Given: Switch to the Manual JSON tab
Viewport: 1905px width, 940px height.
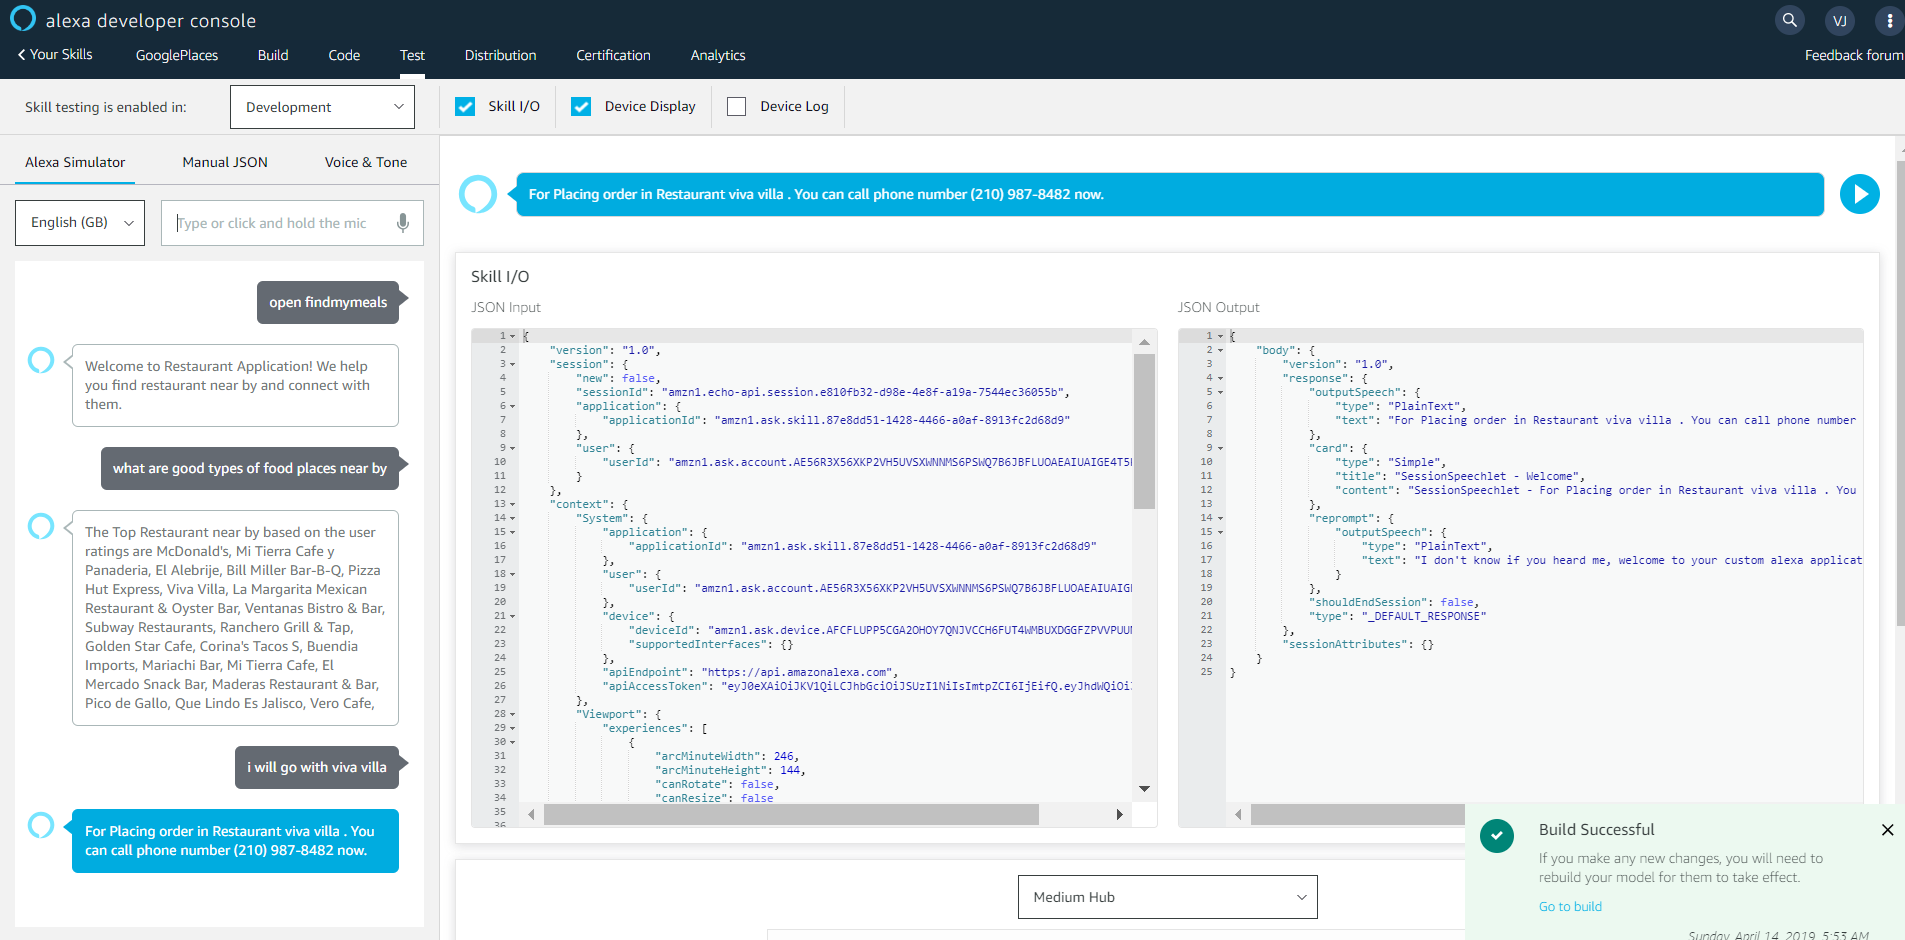Looking at the screenshot, I should tap(225, 162).
